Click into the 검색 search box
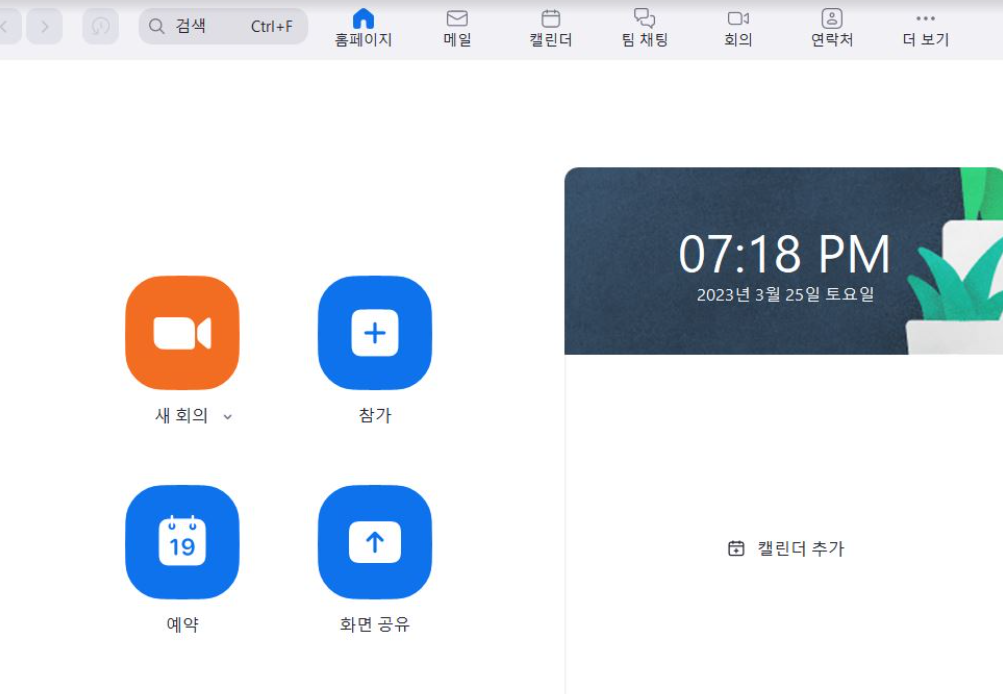 point(223,26)
